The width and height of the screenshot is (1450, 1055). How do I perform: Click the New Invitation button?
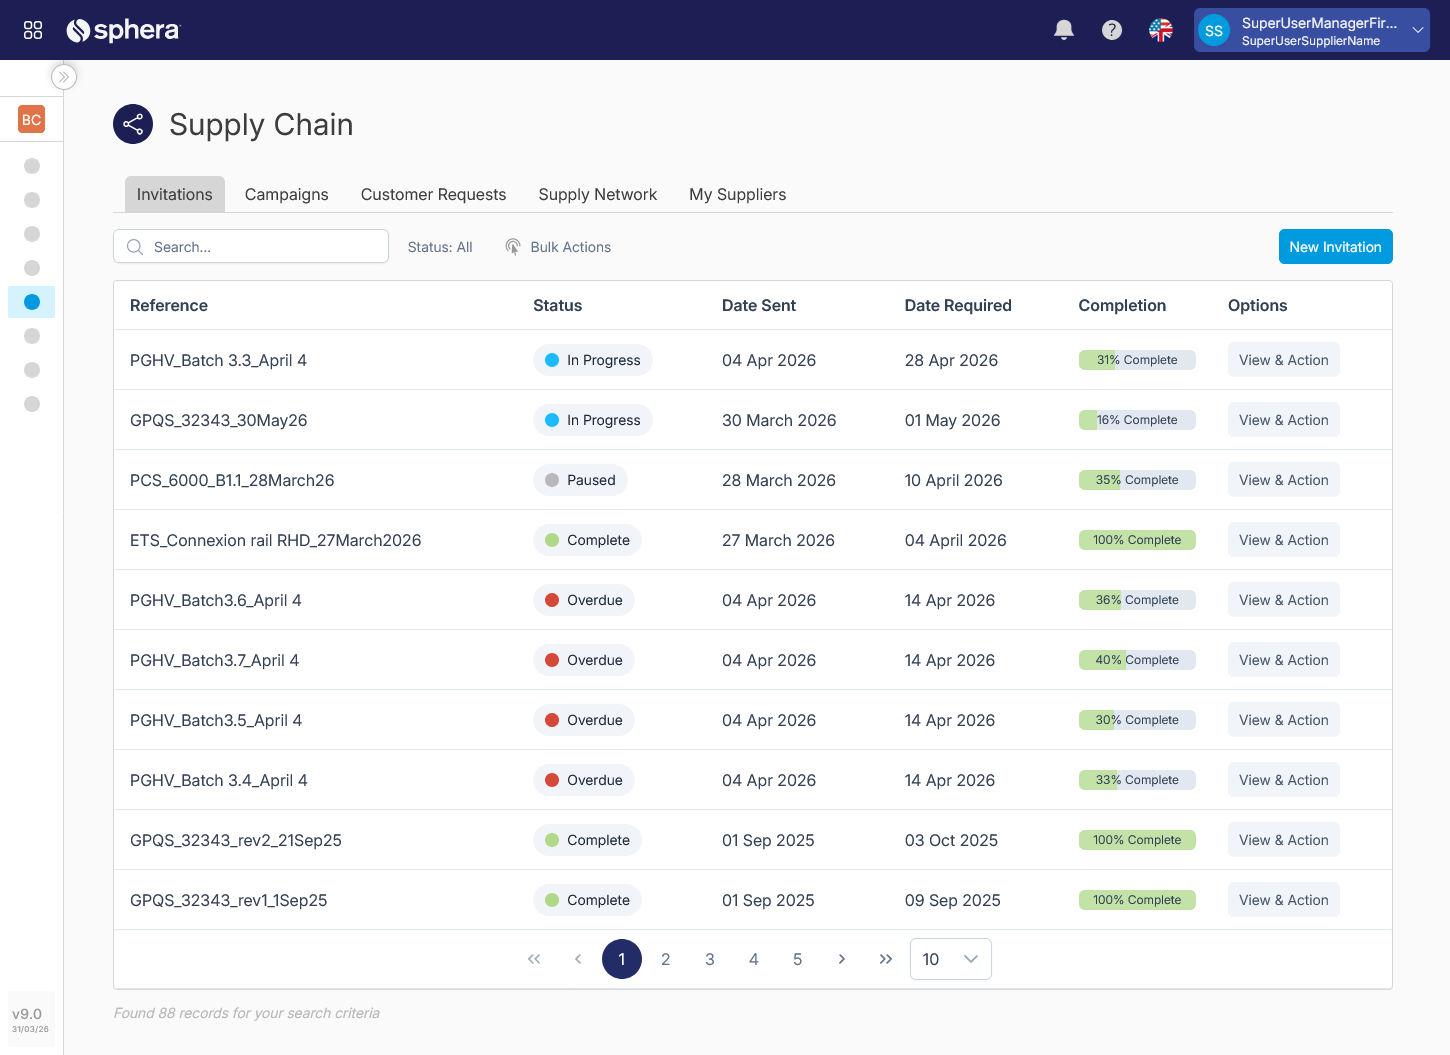pyautogui.click(x=1335, y=247)
